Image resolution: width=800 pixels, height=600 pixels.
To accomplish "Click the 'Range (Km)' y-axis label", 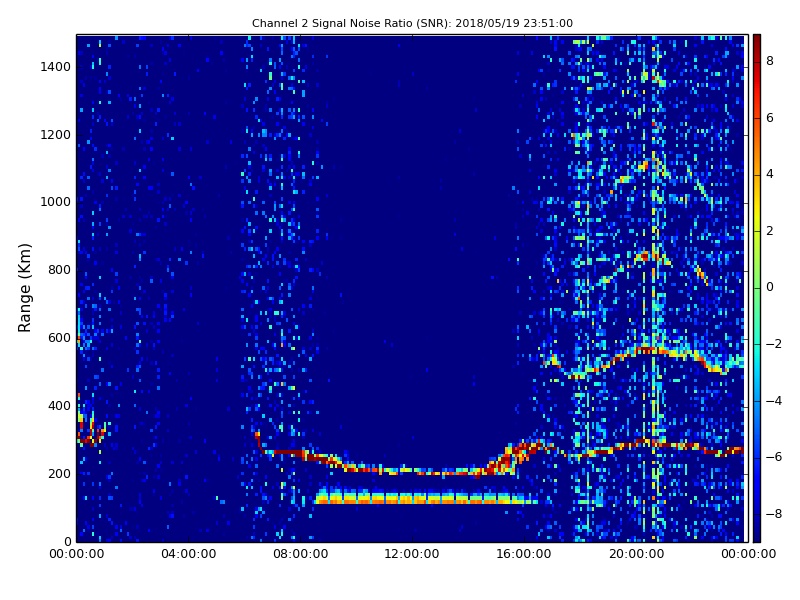I will pyautogui.click(x=24, y=288).
